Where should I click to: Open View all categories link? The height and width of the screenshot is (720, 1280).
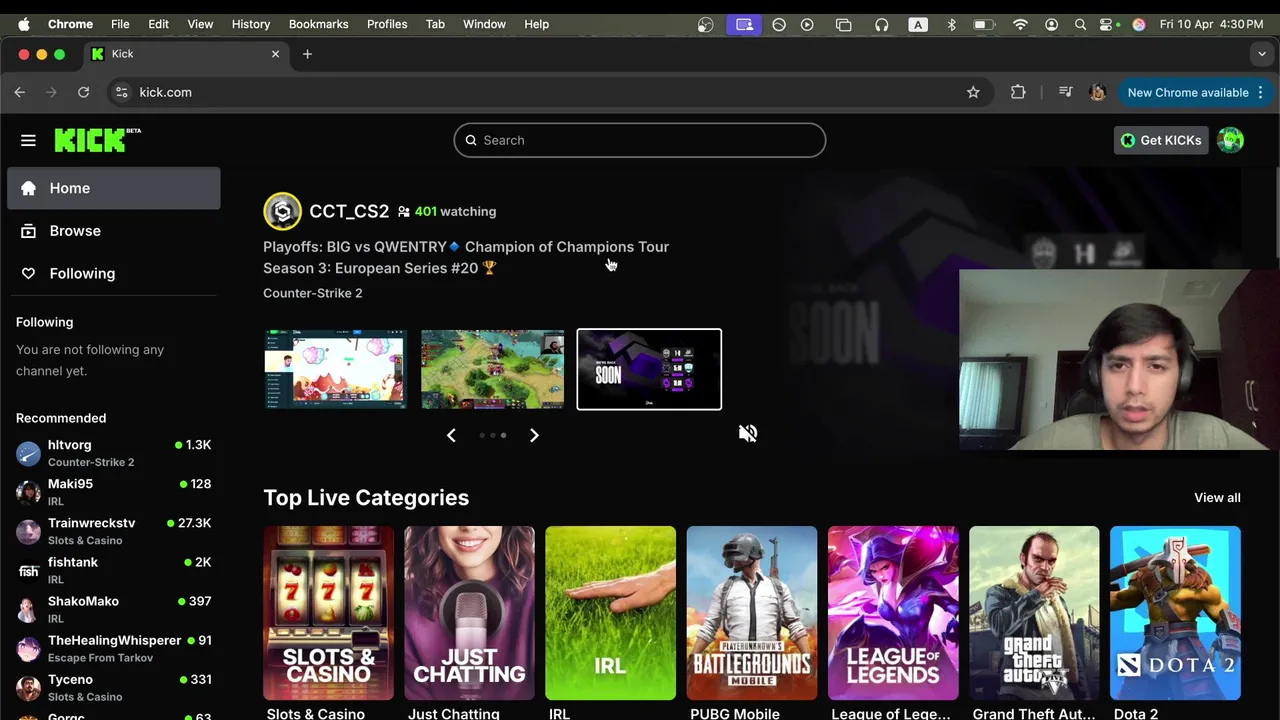tap(1217, 497)
